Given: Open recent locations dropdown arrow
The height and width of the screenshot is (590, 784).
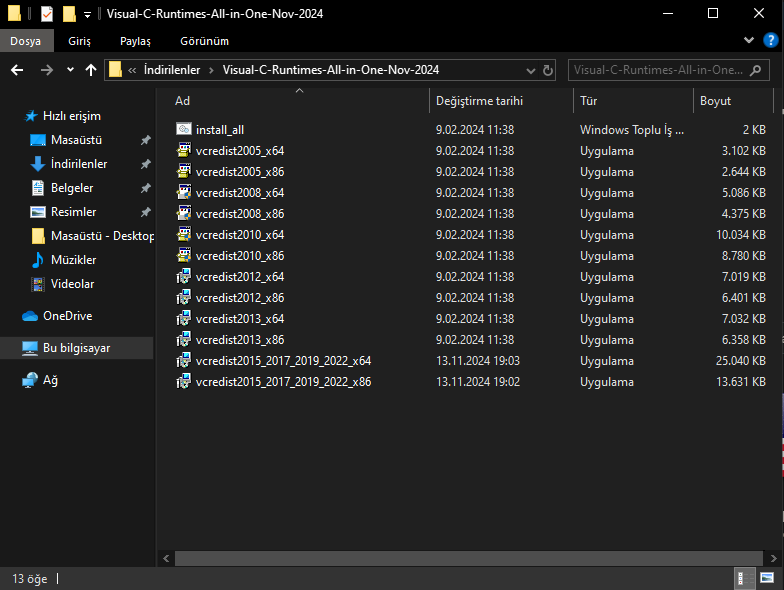Looking at the screenshot, I should (x=70, y=70).
